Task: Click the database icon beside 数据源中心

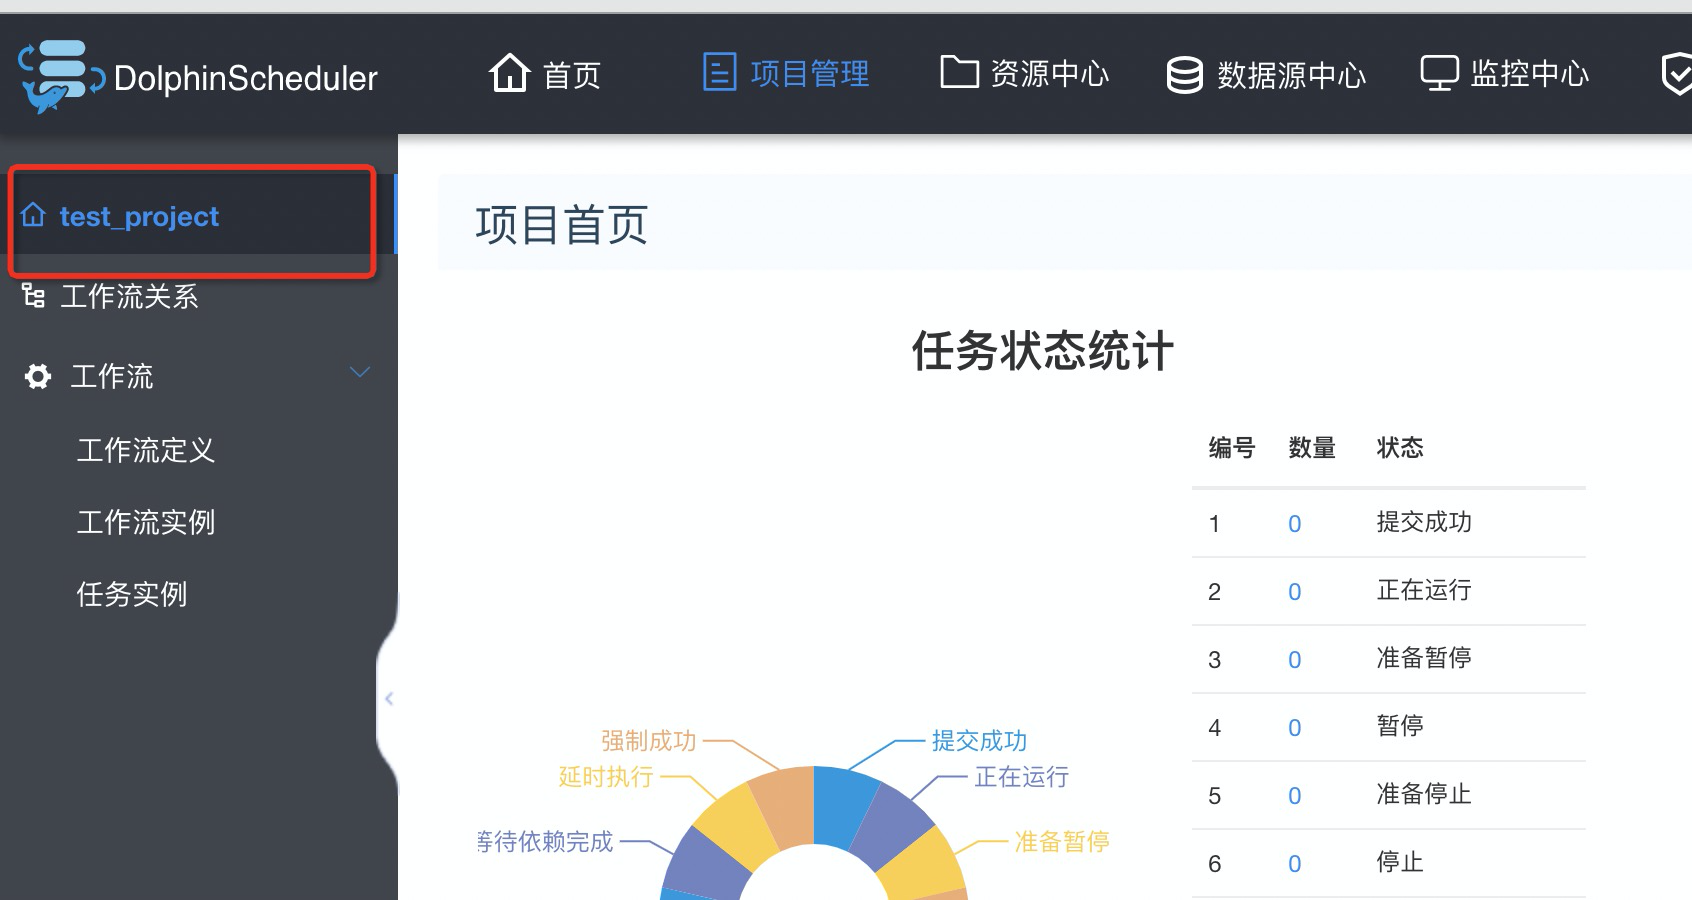Action: tap(1185, 75)
